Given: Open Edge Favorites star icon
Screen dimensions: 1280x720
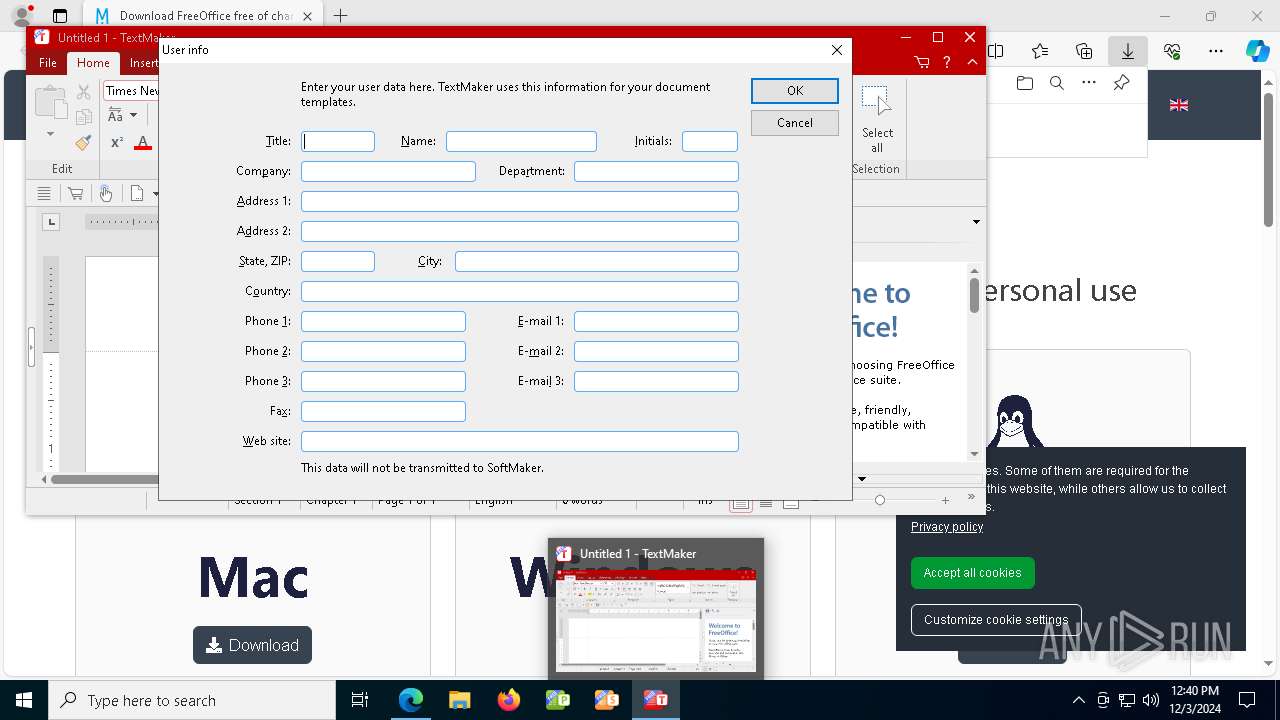Looking at the screenshot, I should click(x=1040, y=51).
